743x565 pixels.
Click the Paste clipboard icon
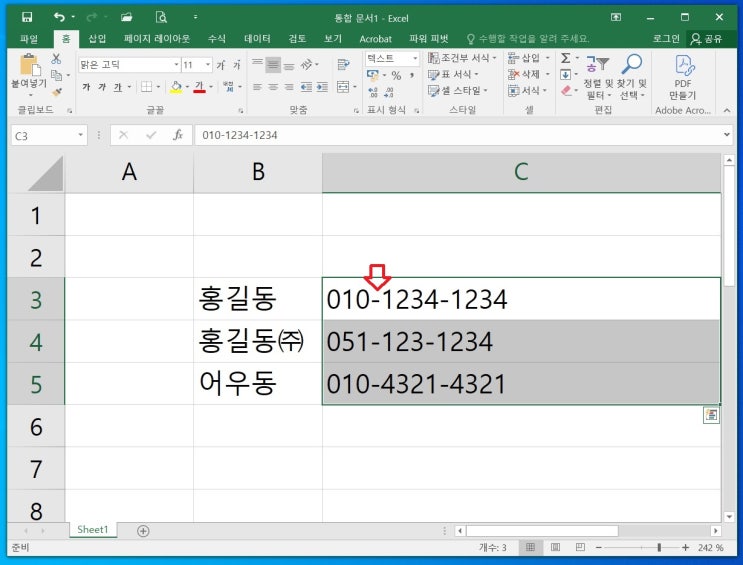pos(29,65)
